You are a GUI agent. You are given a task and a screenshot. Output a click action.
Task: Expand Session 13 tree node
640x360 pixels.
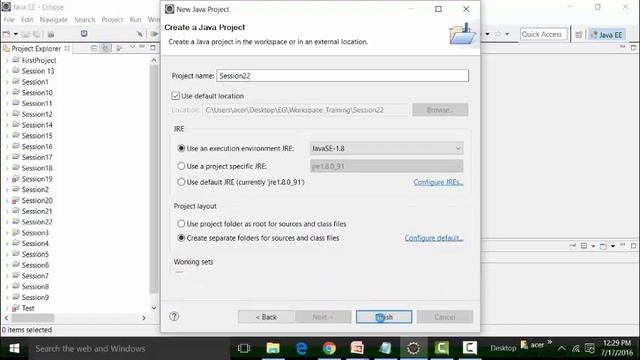(7, 71)
